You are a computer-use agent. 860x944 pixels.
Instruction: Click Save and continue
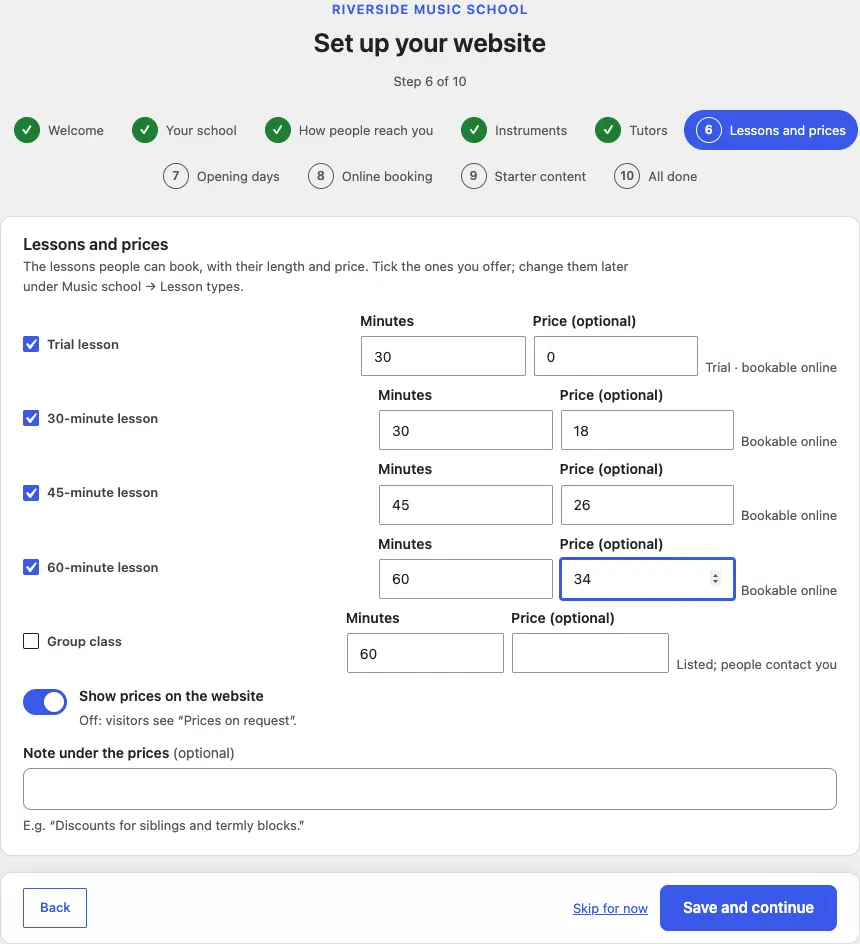click(x=748, y=908)
